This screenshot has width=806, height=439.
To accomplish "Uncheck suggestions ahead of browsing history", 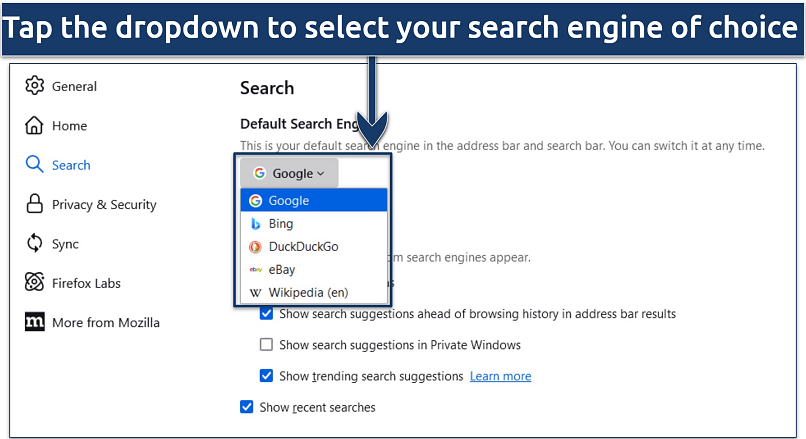I will (x=266, y=314).
